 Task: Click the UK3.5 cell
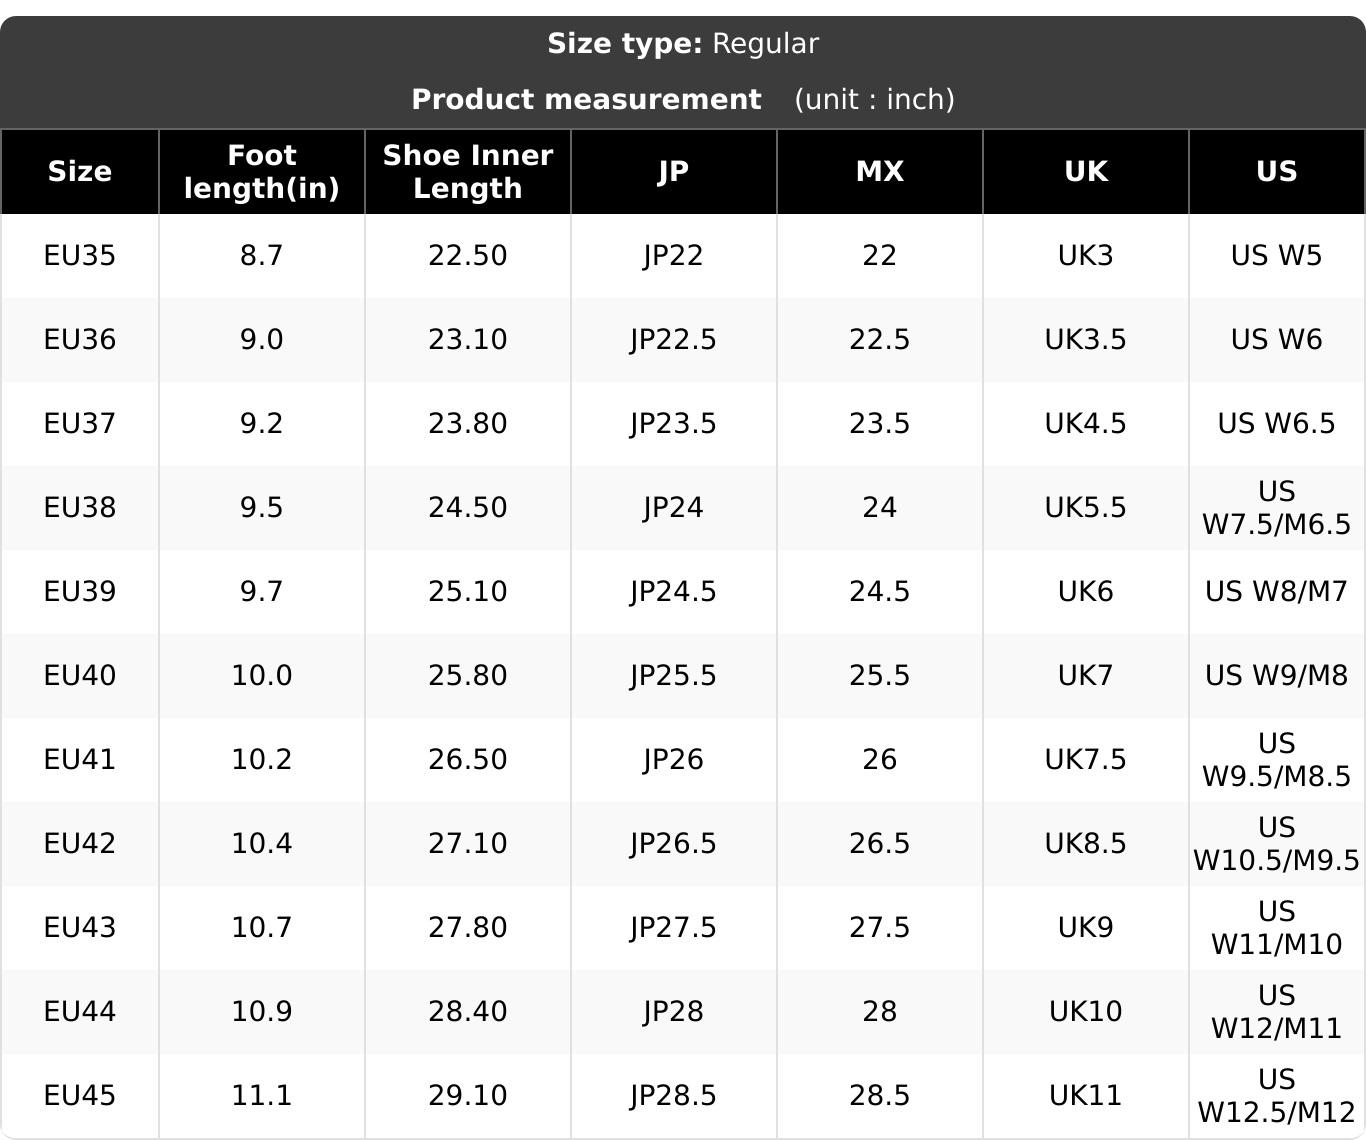point(1086,340)
